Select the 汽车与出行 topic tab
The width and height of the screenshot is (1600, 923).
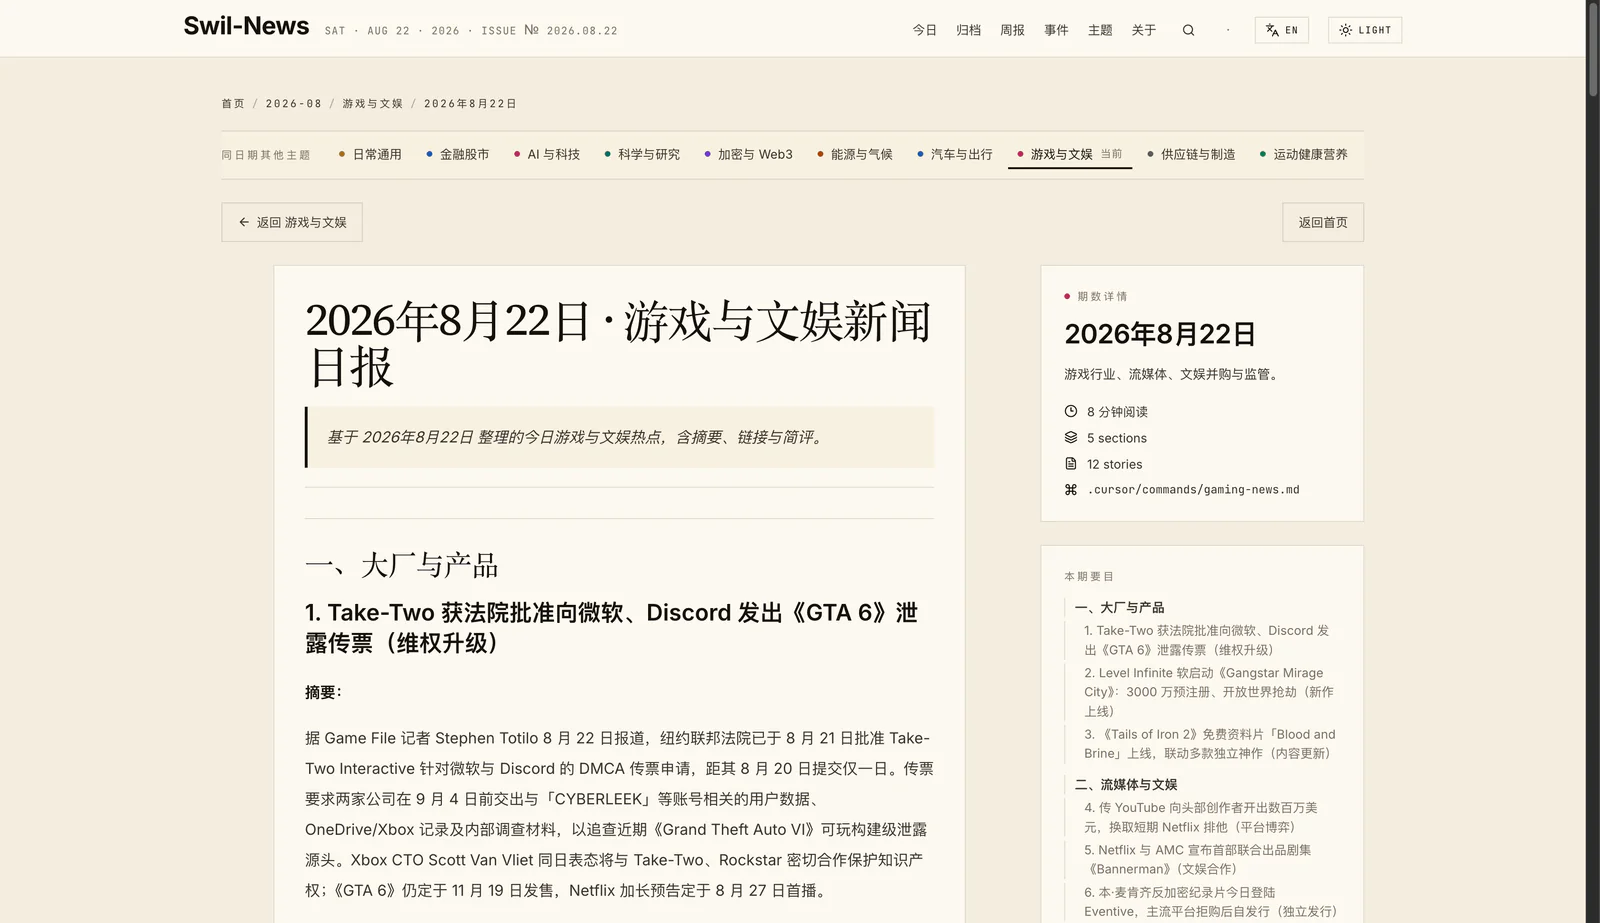tap(955, 154)
